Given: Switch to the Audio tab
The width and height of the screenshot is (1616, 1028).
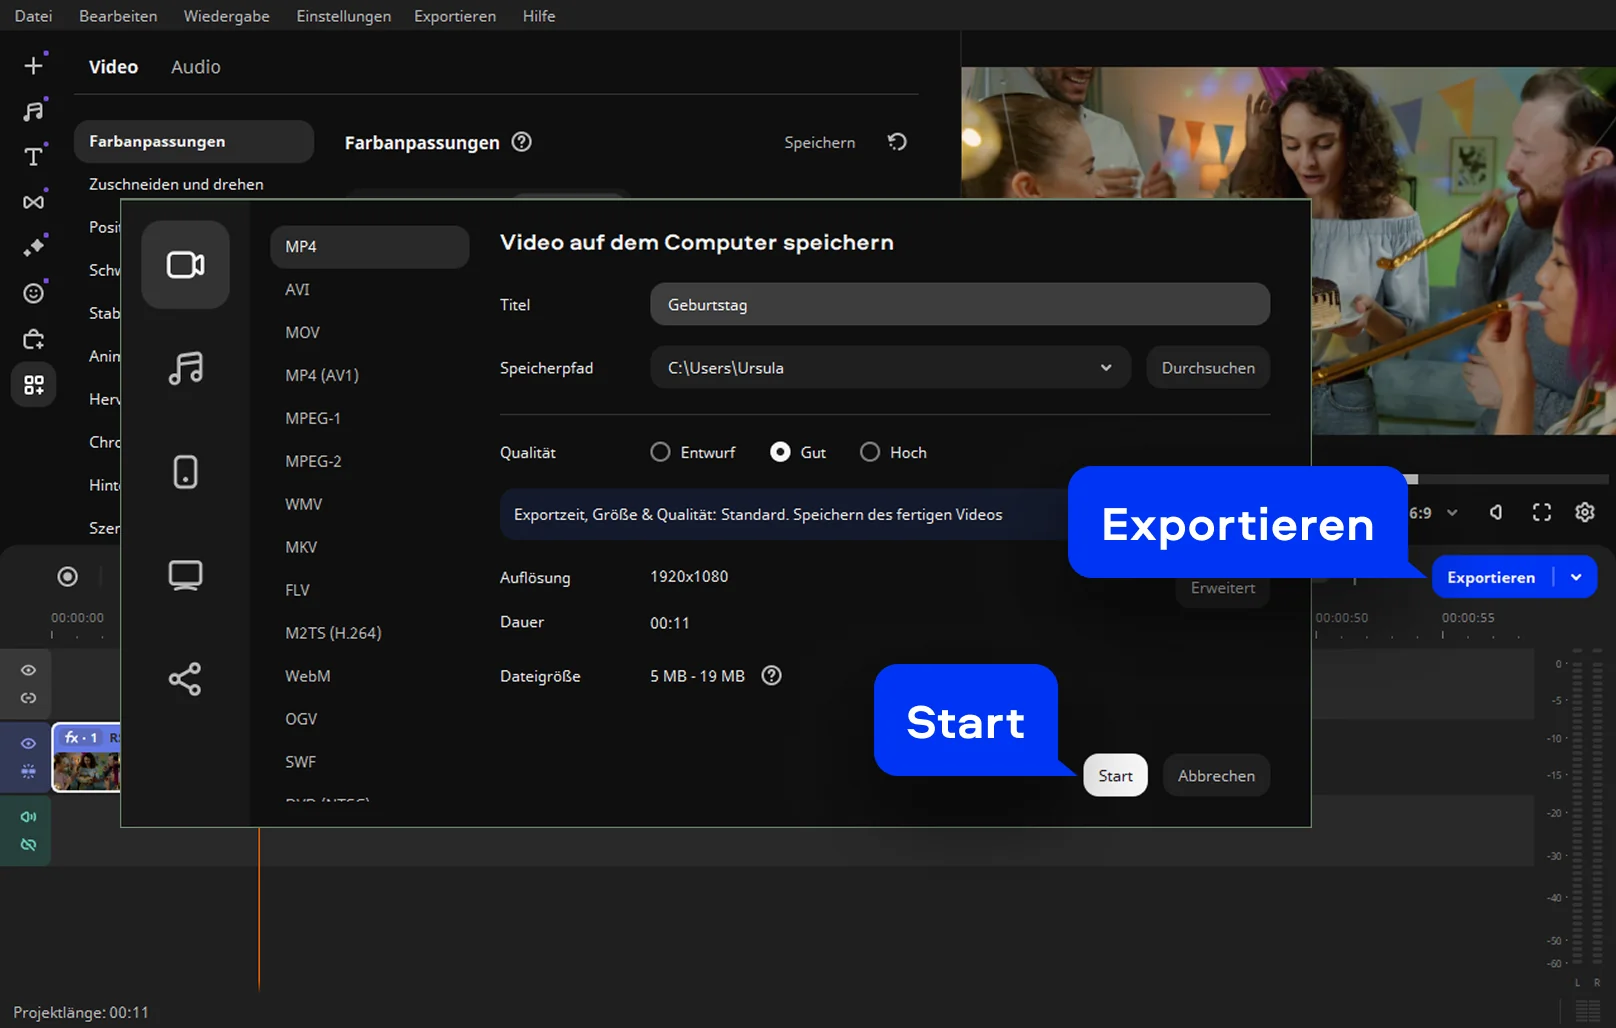Looking at the screenshot, I should (195, 67).
